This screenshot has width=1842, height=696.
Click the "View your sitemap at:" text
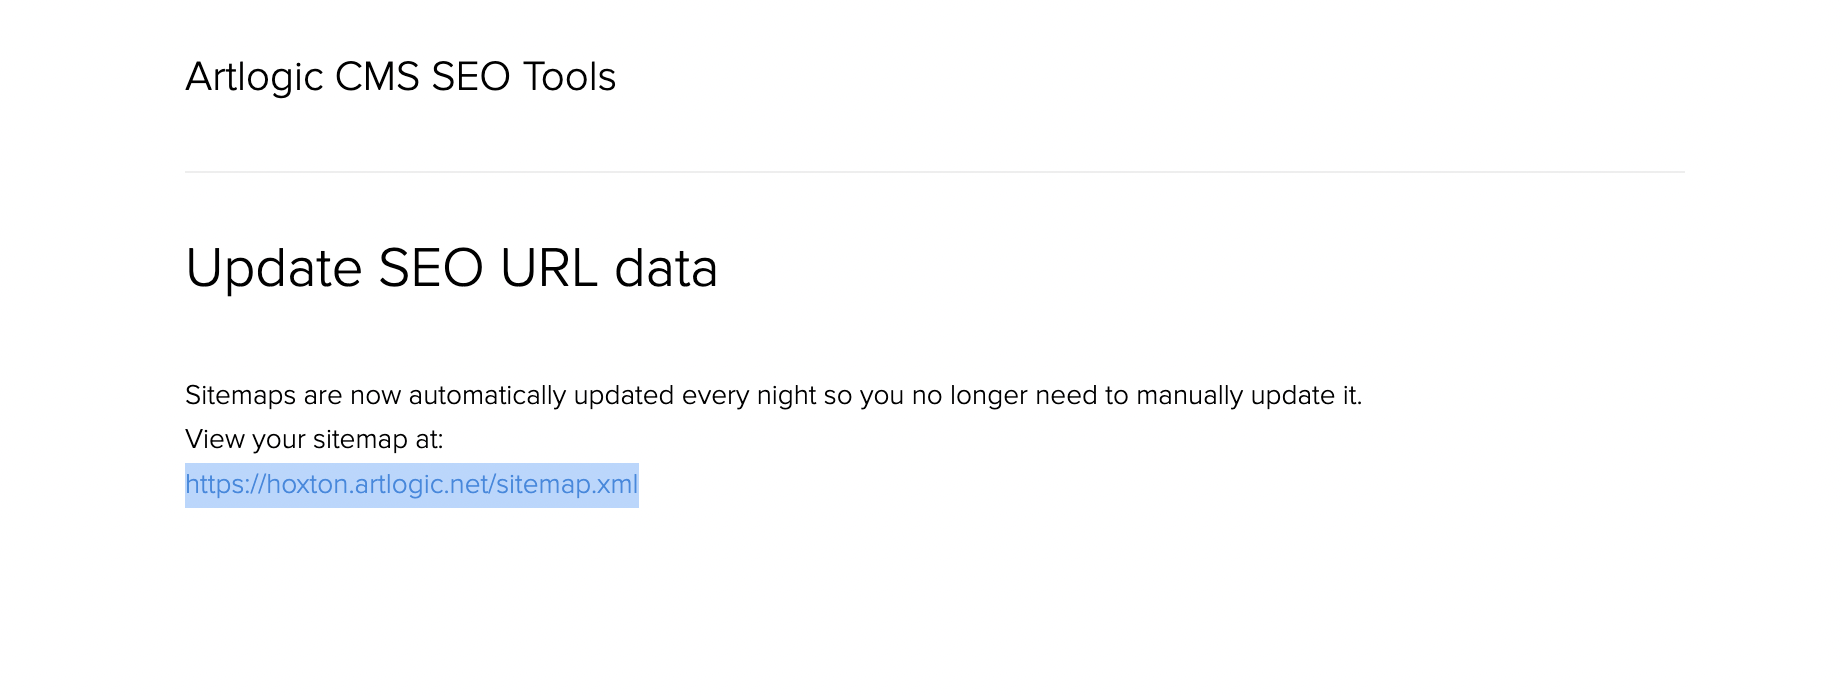point(314,440)
